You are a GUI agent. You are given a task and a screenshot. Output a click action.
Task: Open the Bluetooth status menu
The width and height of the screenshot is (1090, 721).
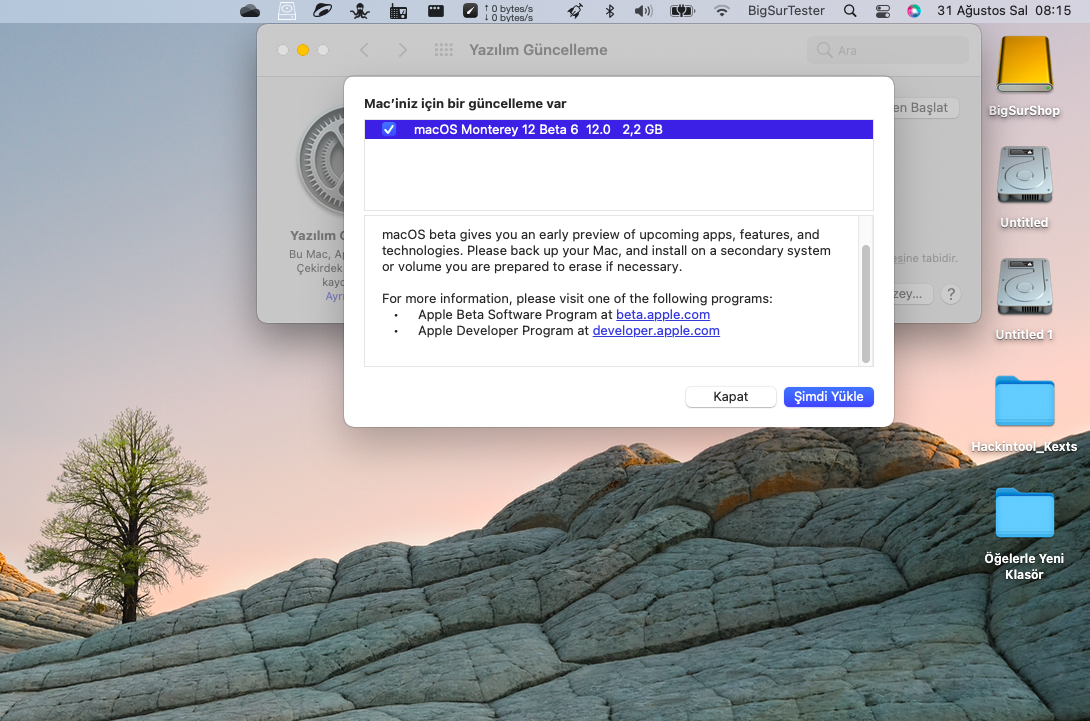pyautogui.click(x=610, y=11)
